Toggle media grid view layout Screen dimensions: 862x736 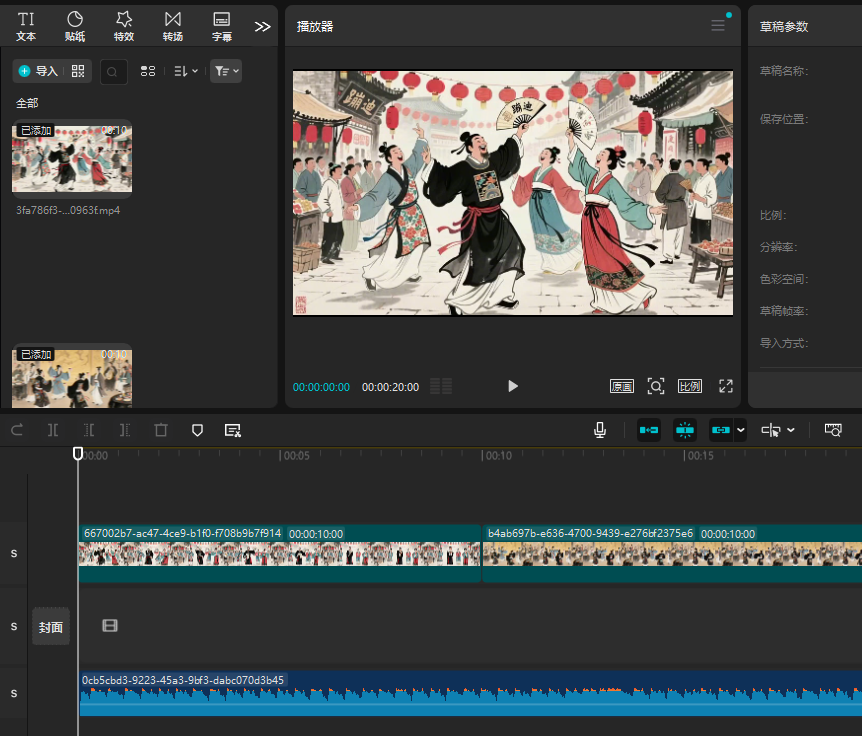click(148, 71)
